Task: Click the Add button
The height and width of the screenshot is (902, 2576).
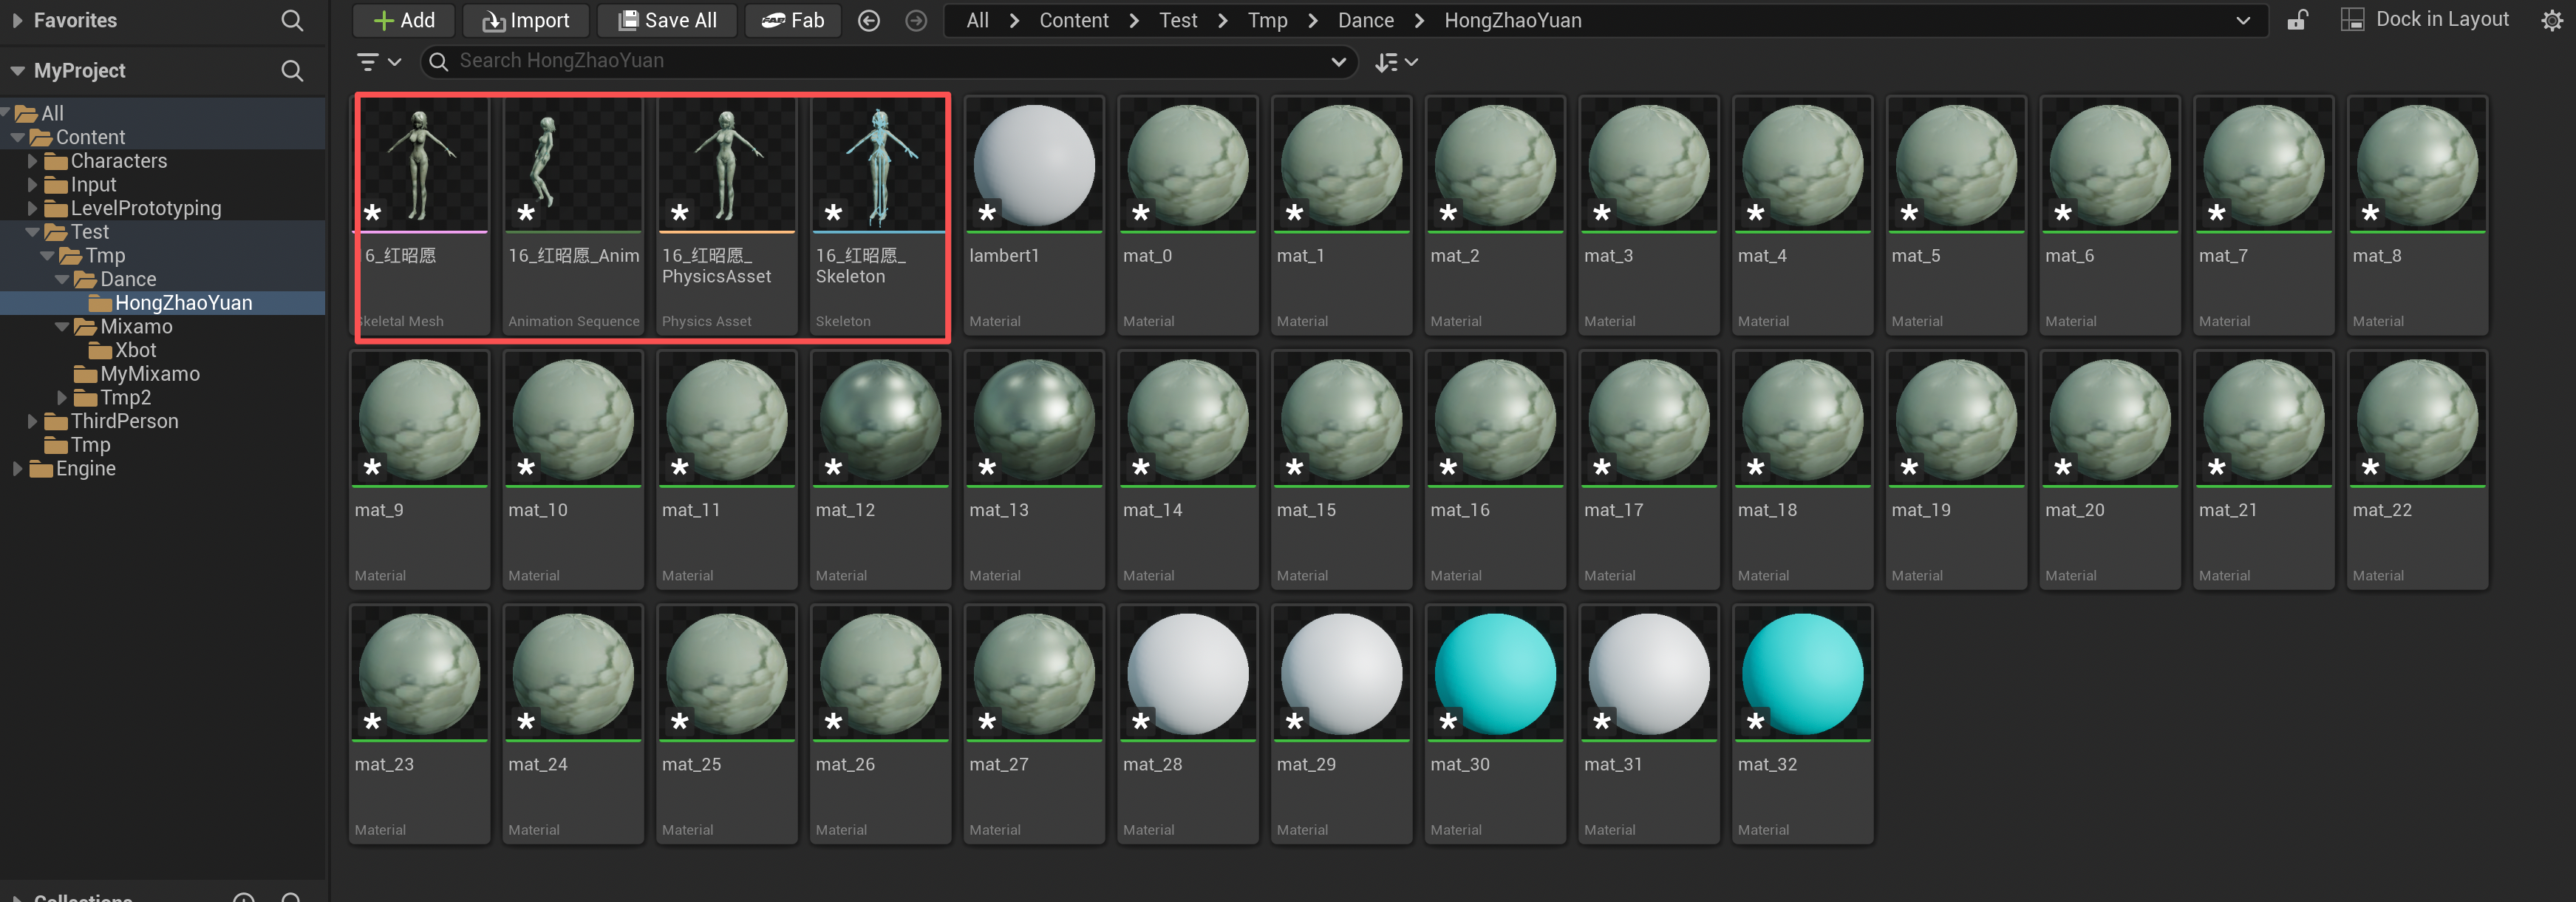Action: 403,20
